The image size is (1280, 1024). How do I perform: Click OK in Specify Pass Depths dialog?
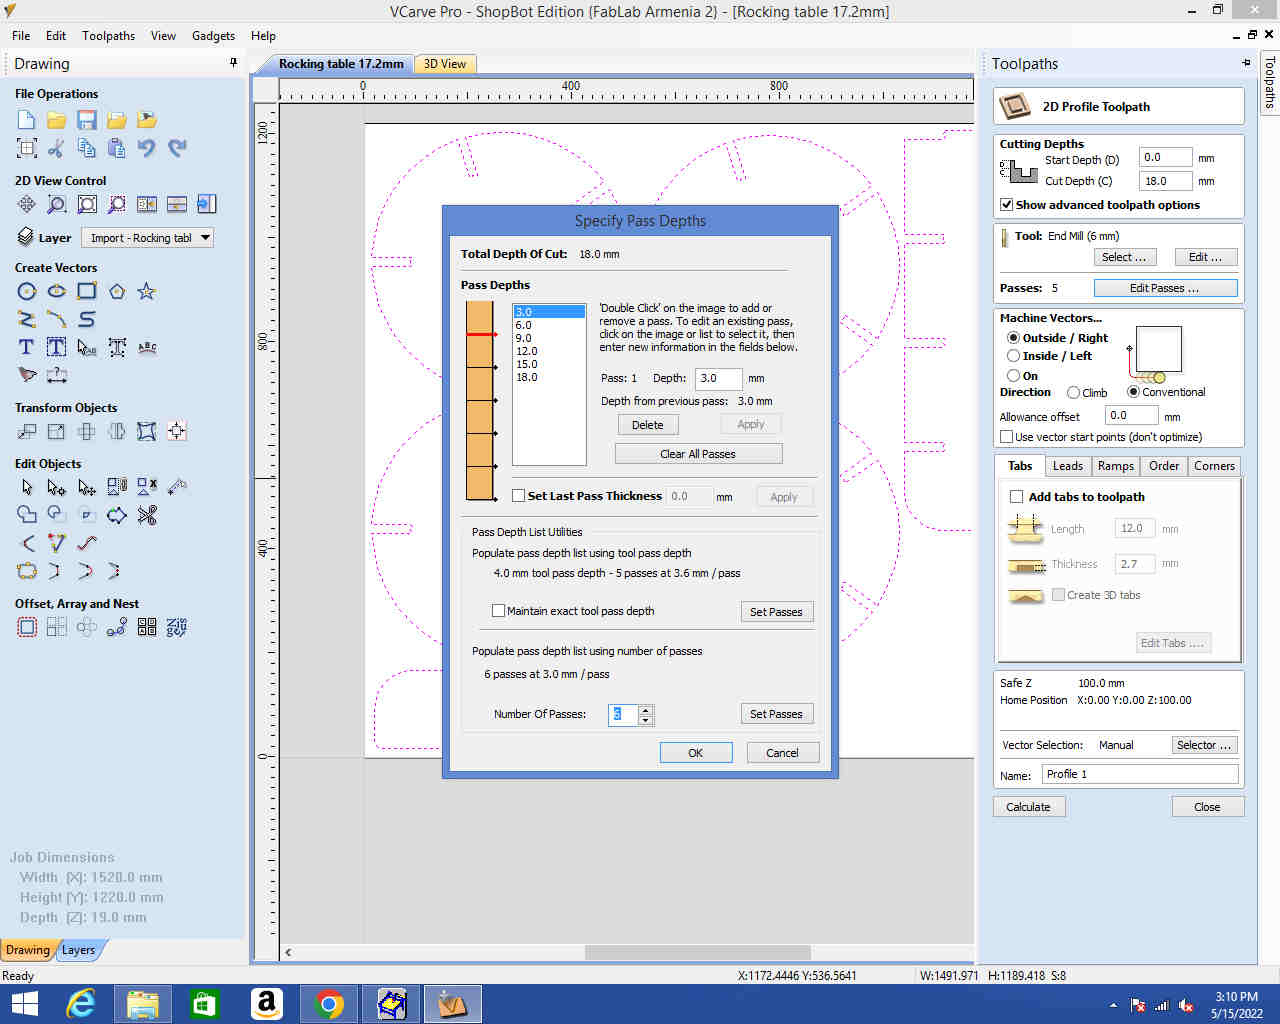[696, 753]
